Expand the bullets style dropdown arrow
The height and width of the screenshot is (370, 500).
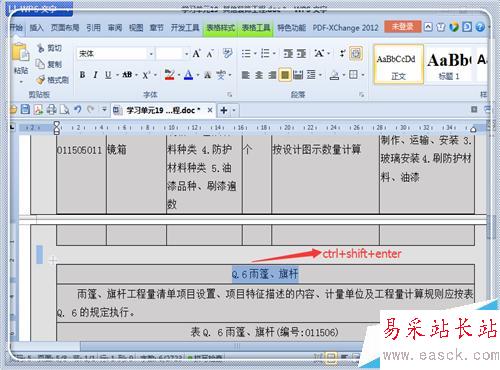pos(255,53)
